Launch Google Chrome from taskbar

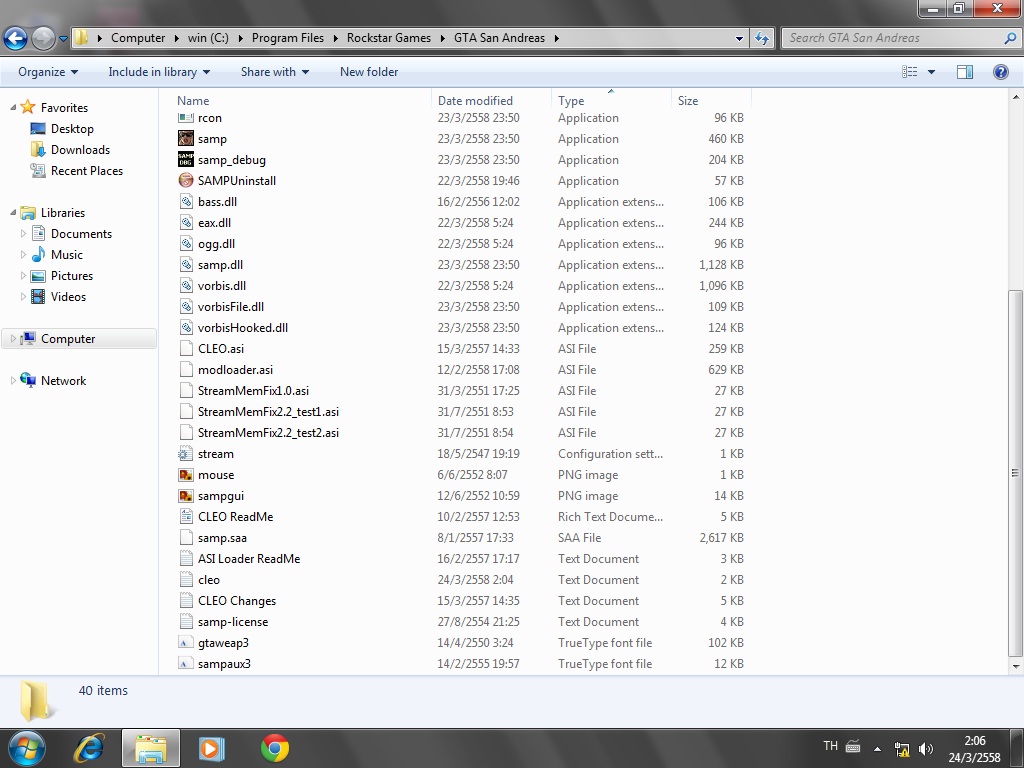point(275,748)
